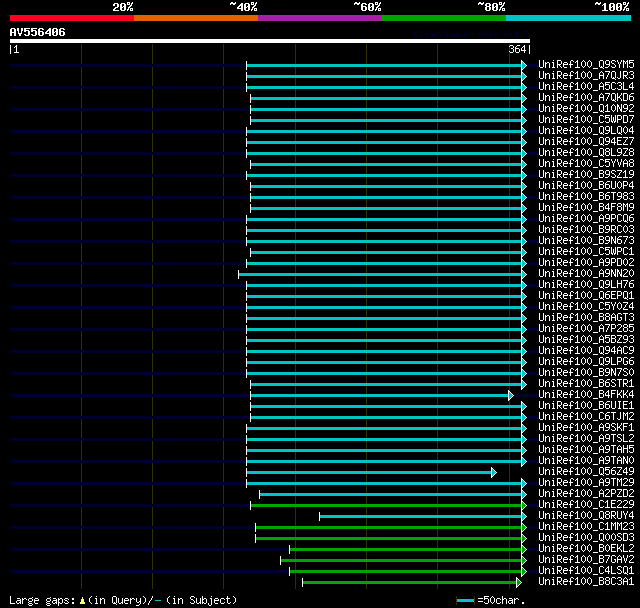640x608 pixels.
Task: Click the start tick of the UniRef100_A2PZD2 alignment
Action: 260,495
